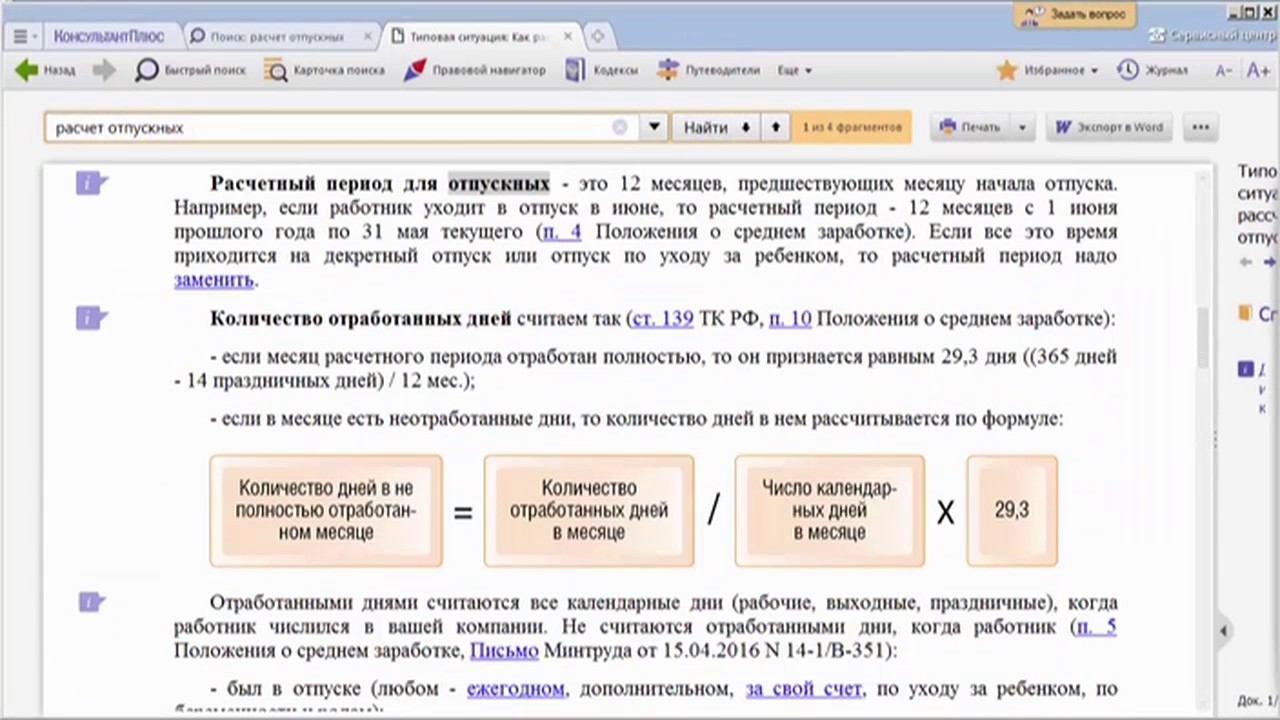The height and width of the screenshot is (720, 1280).
Task: Follow the 'ежегодном' link
Action: click(x=515, y=689)
